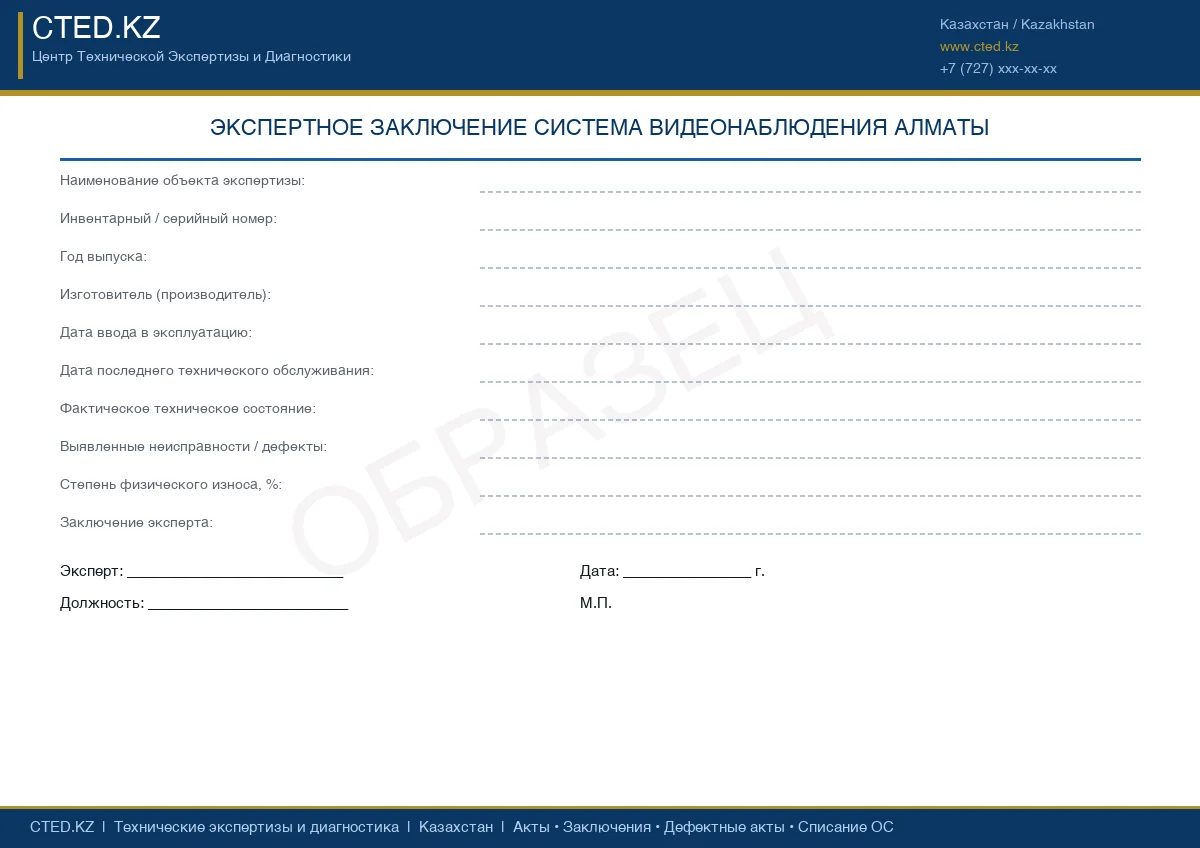Open the www.cted.kz website link
This screenshot has height=848, width=1200.
tap(979, 47)
